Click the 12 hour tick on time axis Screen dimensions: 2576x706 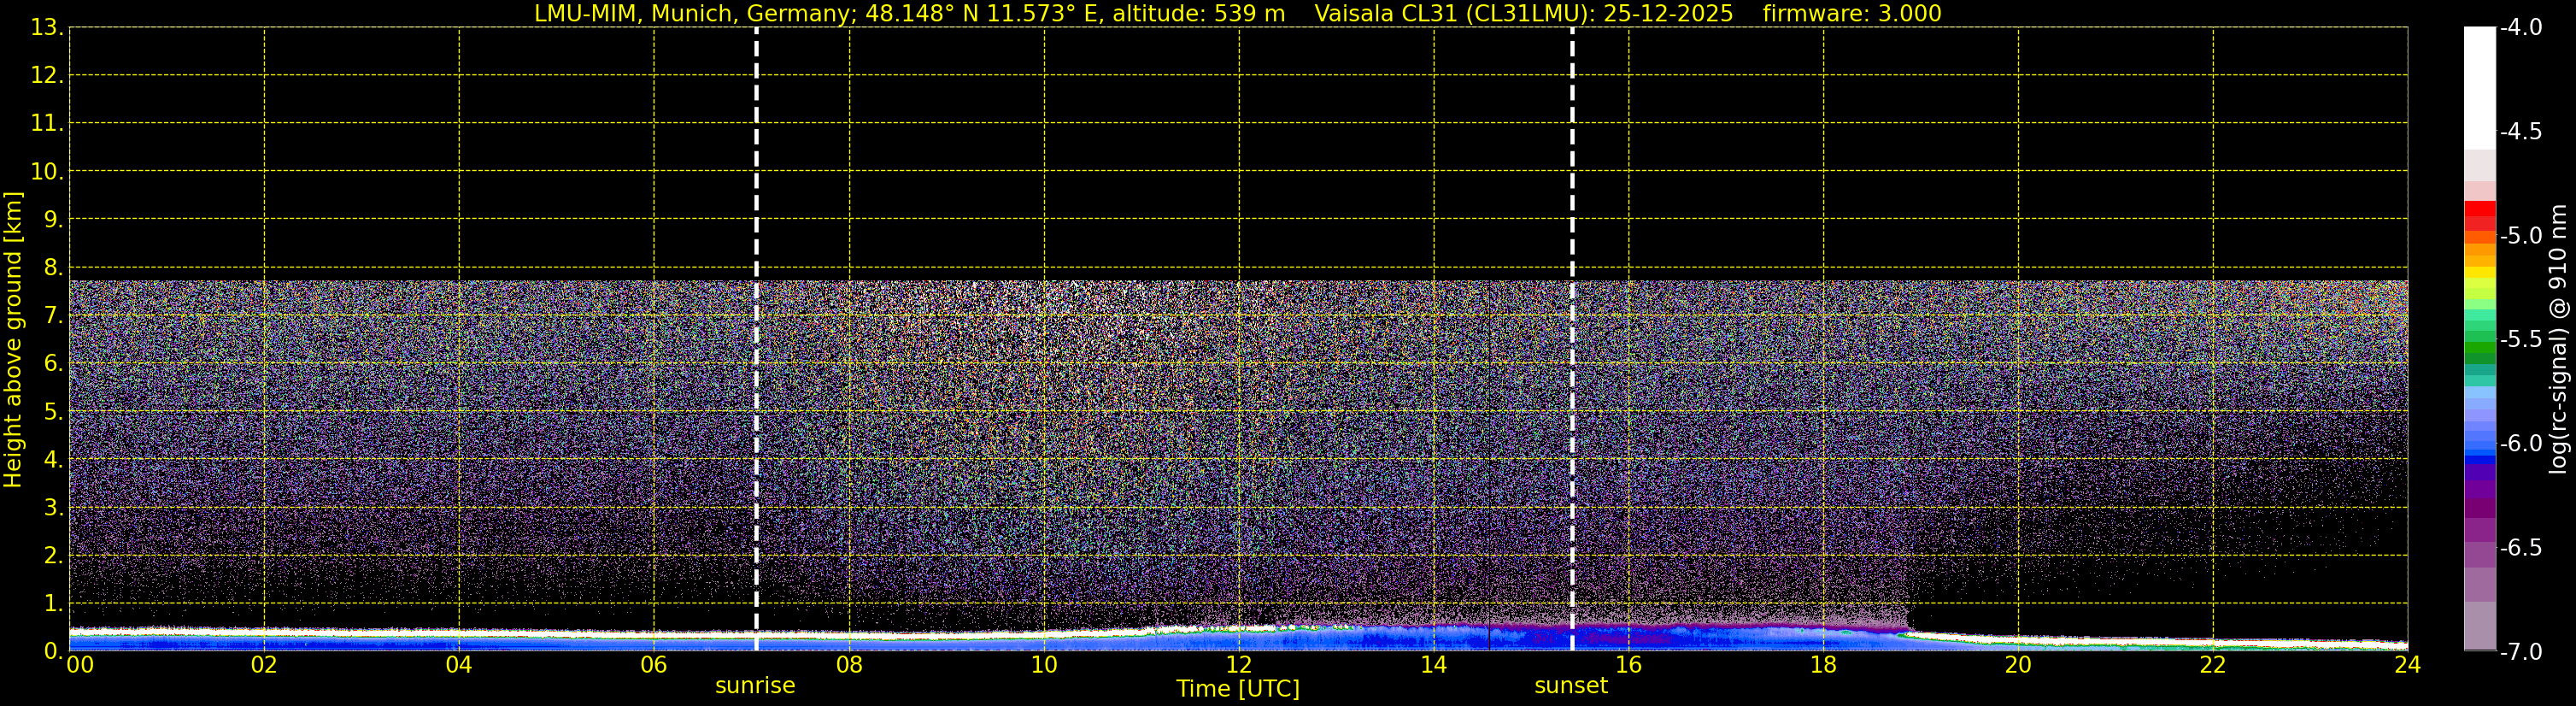[x=1238, y=666]
